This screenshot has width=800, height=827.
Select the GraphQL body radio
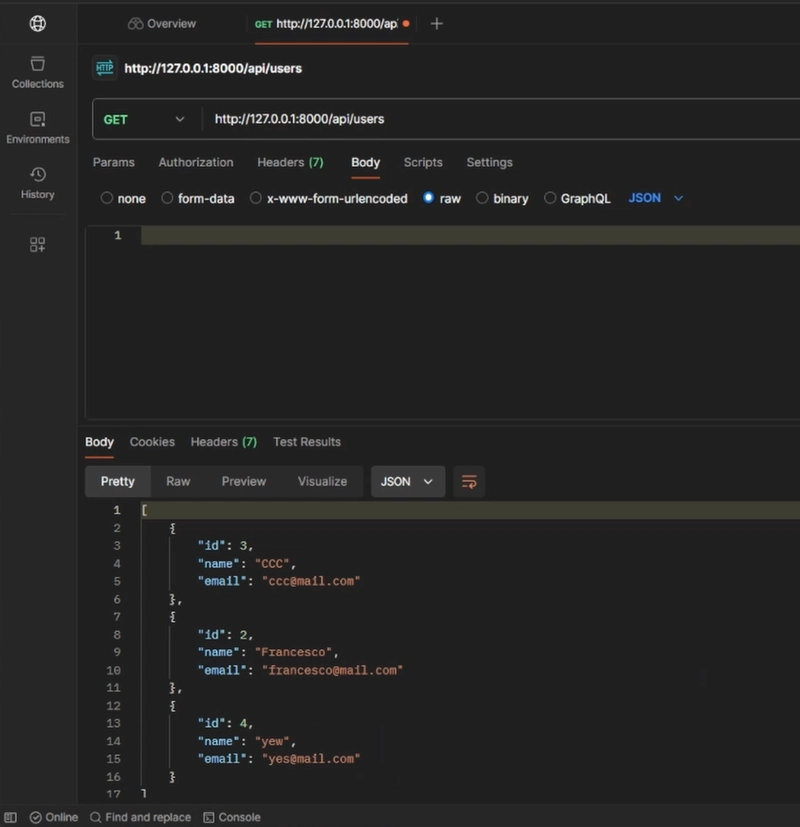point(550,198)
